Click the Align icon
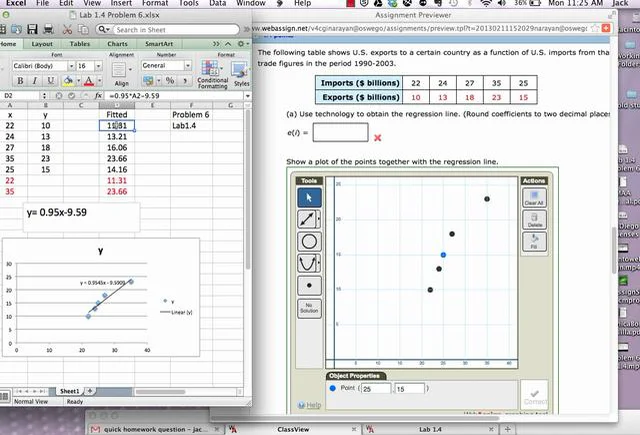Viewport: 640px width, 435px height. point(119,69)
